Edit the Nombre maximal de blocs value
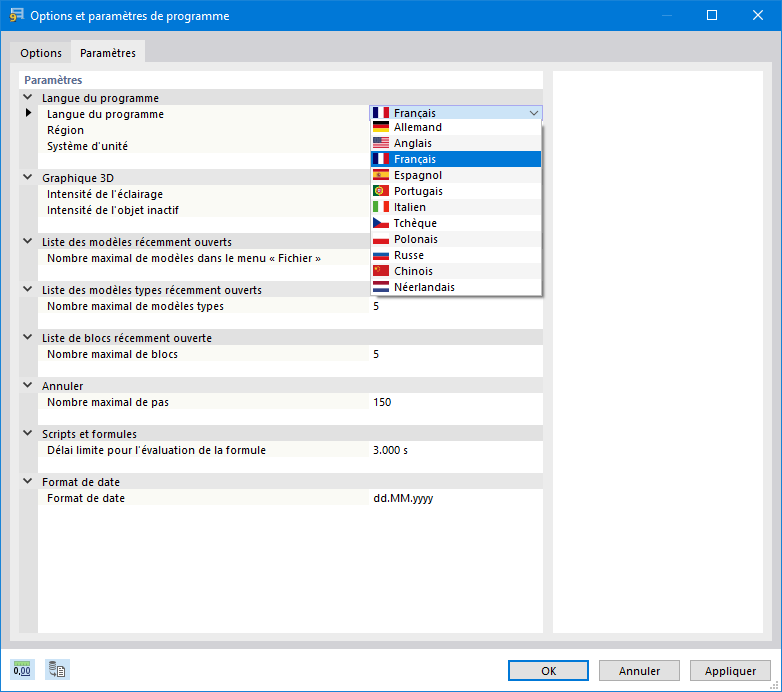This screenshot has height=692, width=782. point(456,354)
